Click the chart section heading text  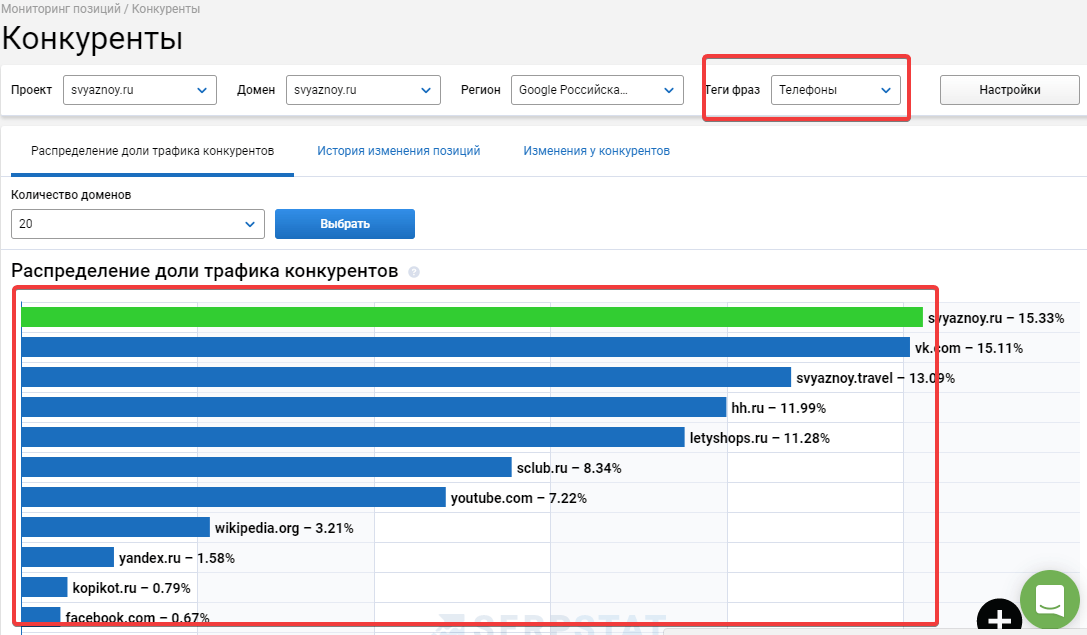[x=205, y=271]
